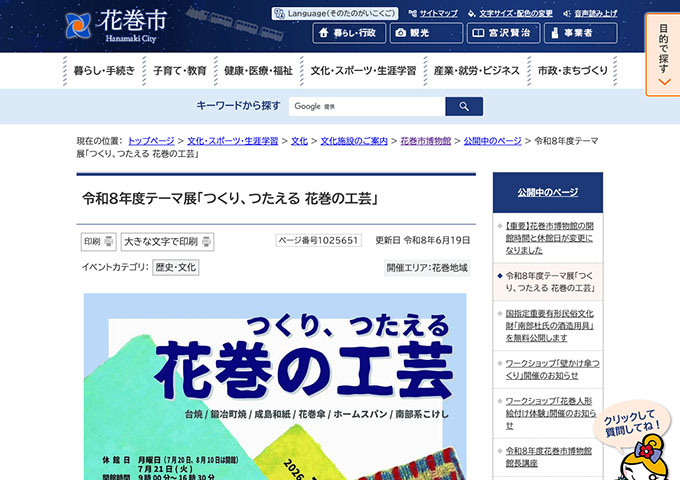Screen dimensions: 680x480
Task: Activate 音声読み上げ link
Action: (590, 13)
